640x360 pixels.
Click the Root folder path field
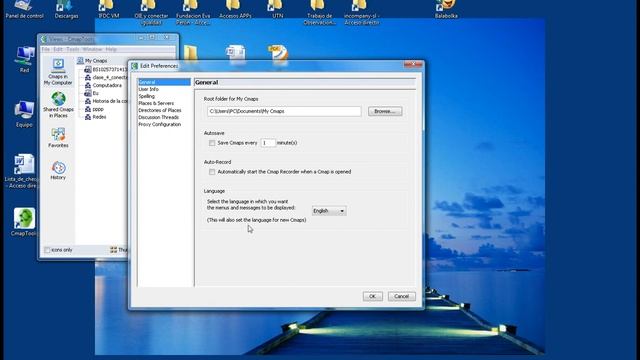pyautogui.click(x=284, y=111)
